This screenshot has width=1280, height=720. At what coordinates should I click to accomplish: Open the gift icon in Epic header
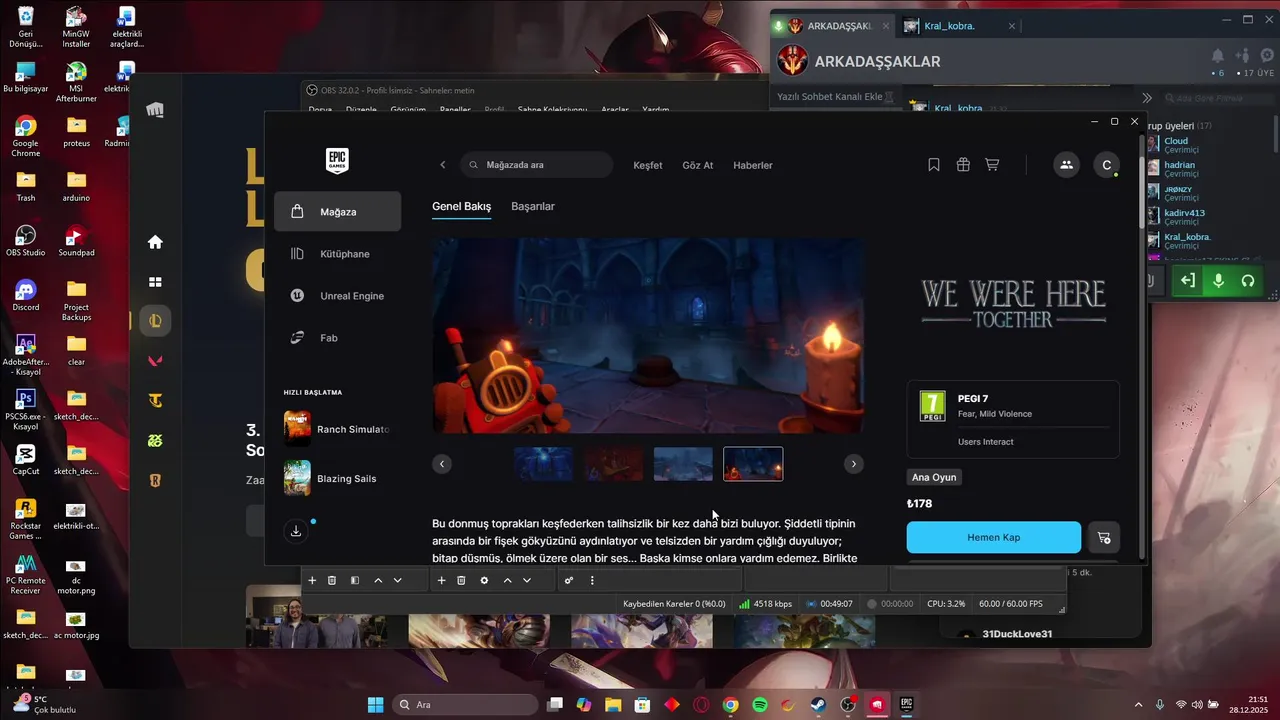click(x=963, y=165)
